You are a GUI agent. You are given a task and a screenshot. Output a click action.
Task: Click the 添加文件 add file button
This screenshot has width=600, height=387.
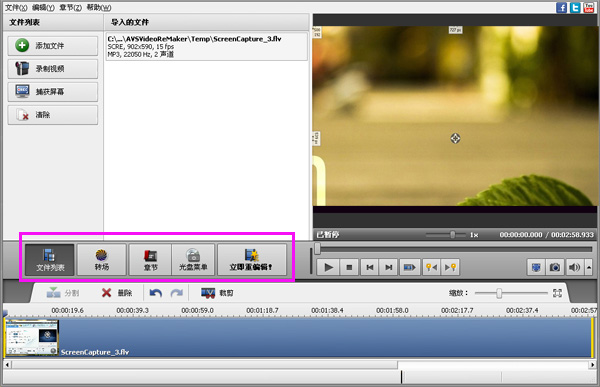[x=53, y=46]
